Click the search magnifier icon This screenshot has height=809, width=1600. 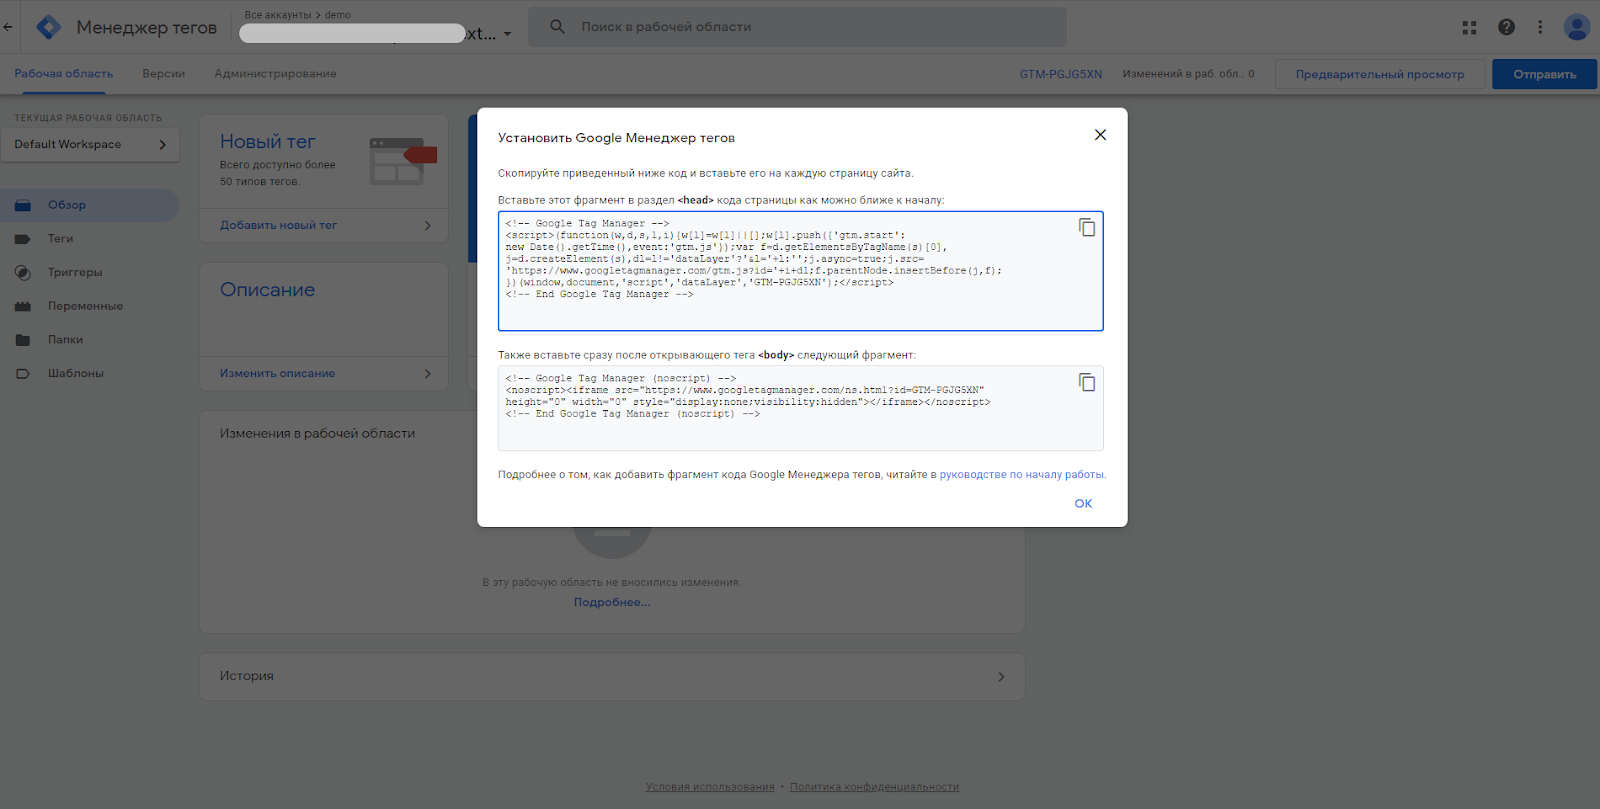[557, 27]
